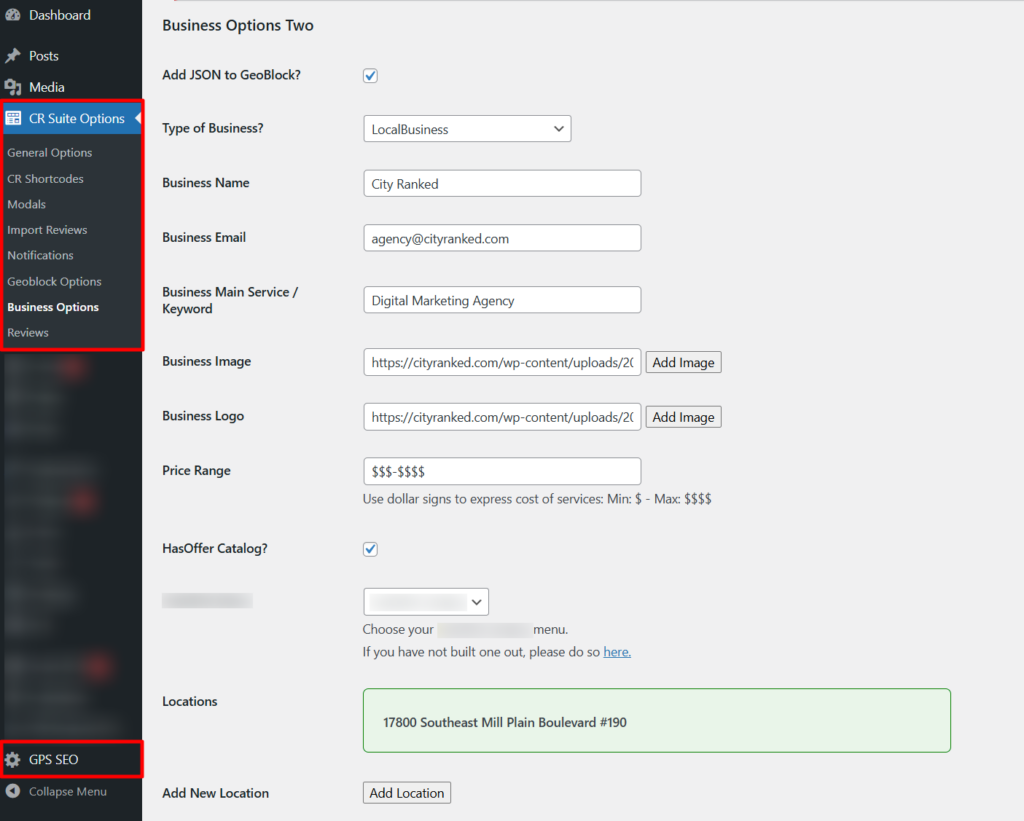Go to CR Shortcodes submenu
This screenshot has height=821, width=1024.
(46, 179)
